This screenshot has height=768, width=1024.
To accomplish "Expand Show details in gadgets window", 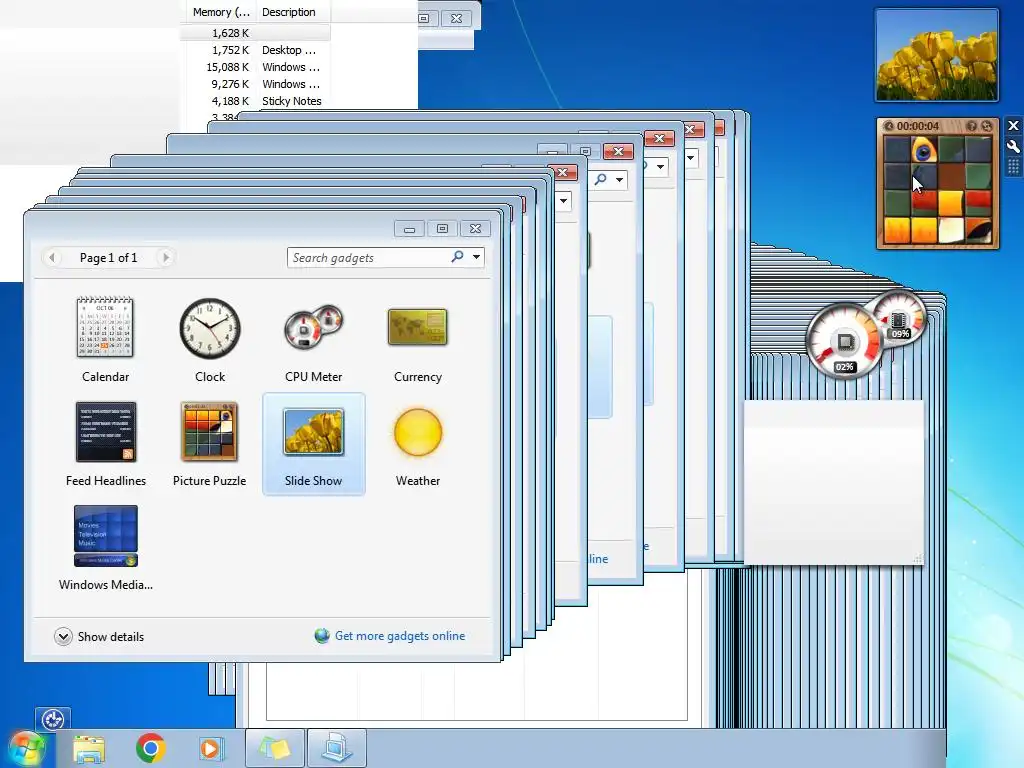I will [99, 636].
